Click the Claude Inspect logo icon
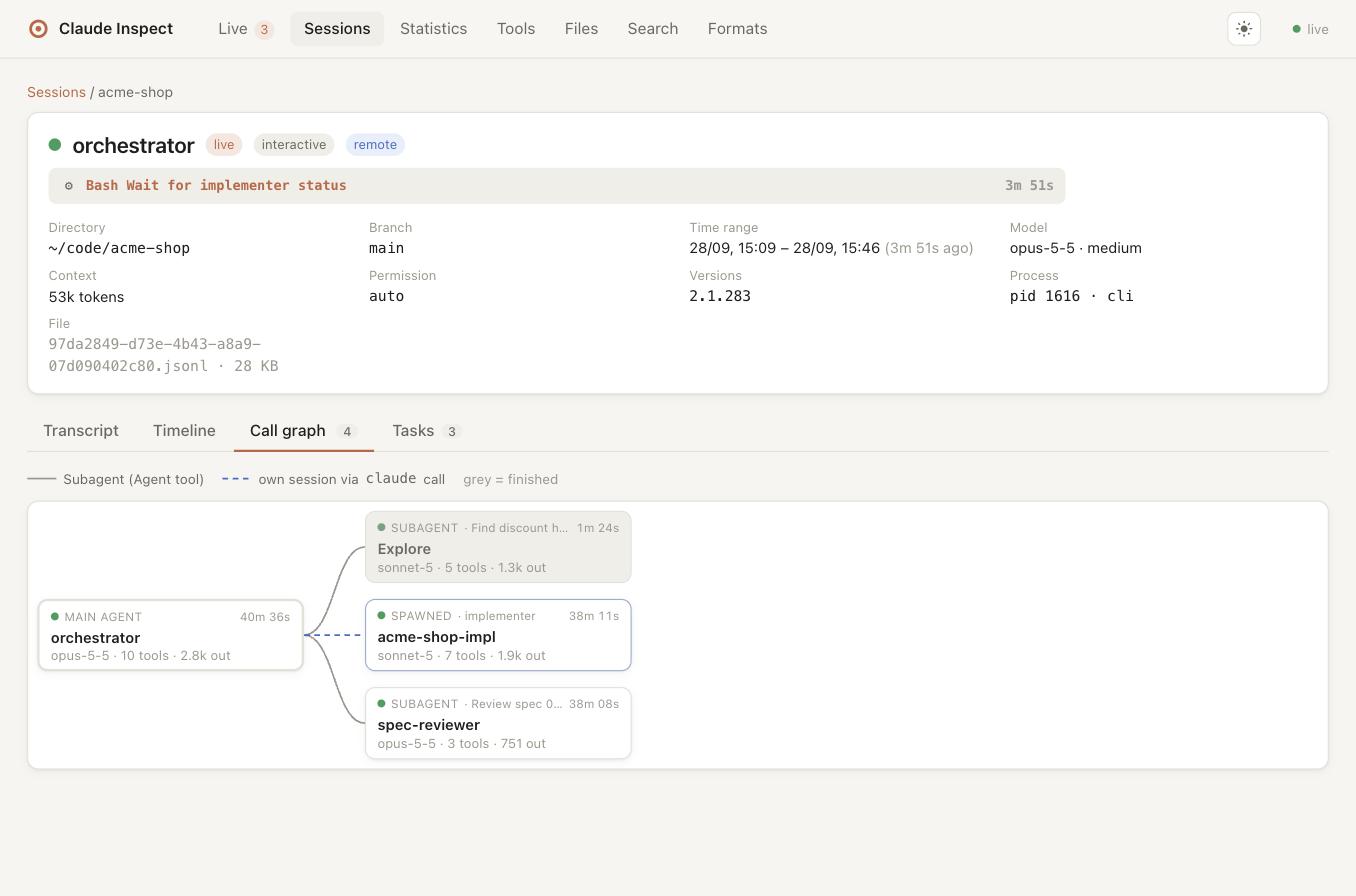 (x=38, y=29)
